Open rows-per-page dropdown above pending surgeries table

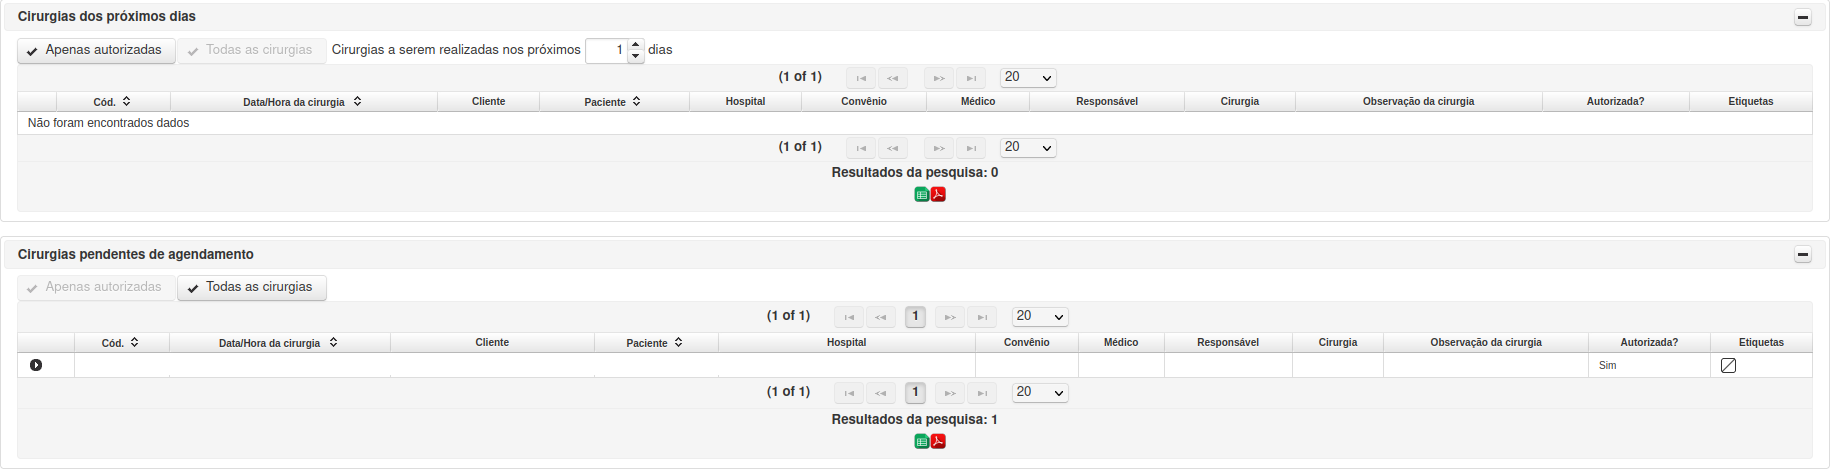pyautogui.click(x=1040, y=316)
